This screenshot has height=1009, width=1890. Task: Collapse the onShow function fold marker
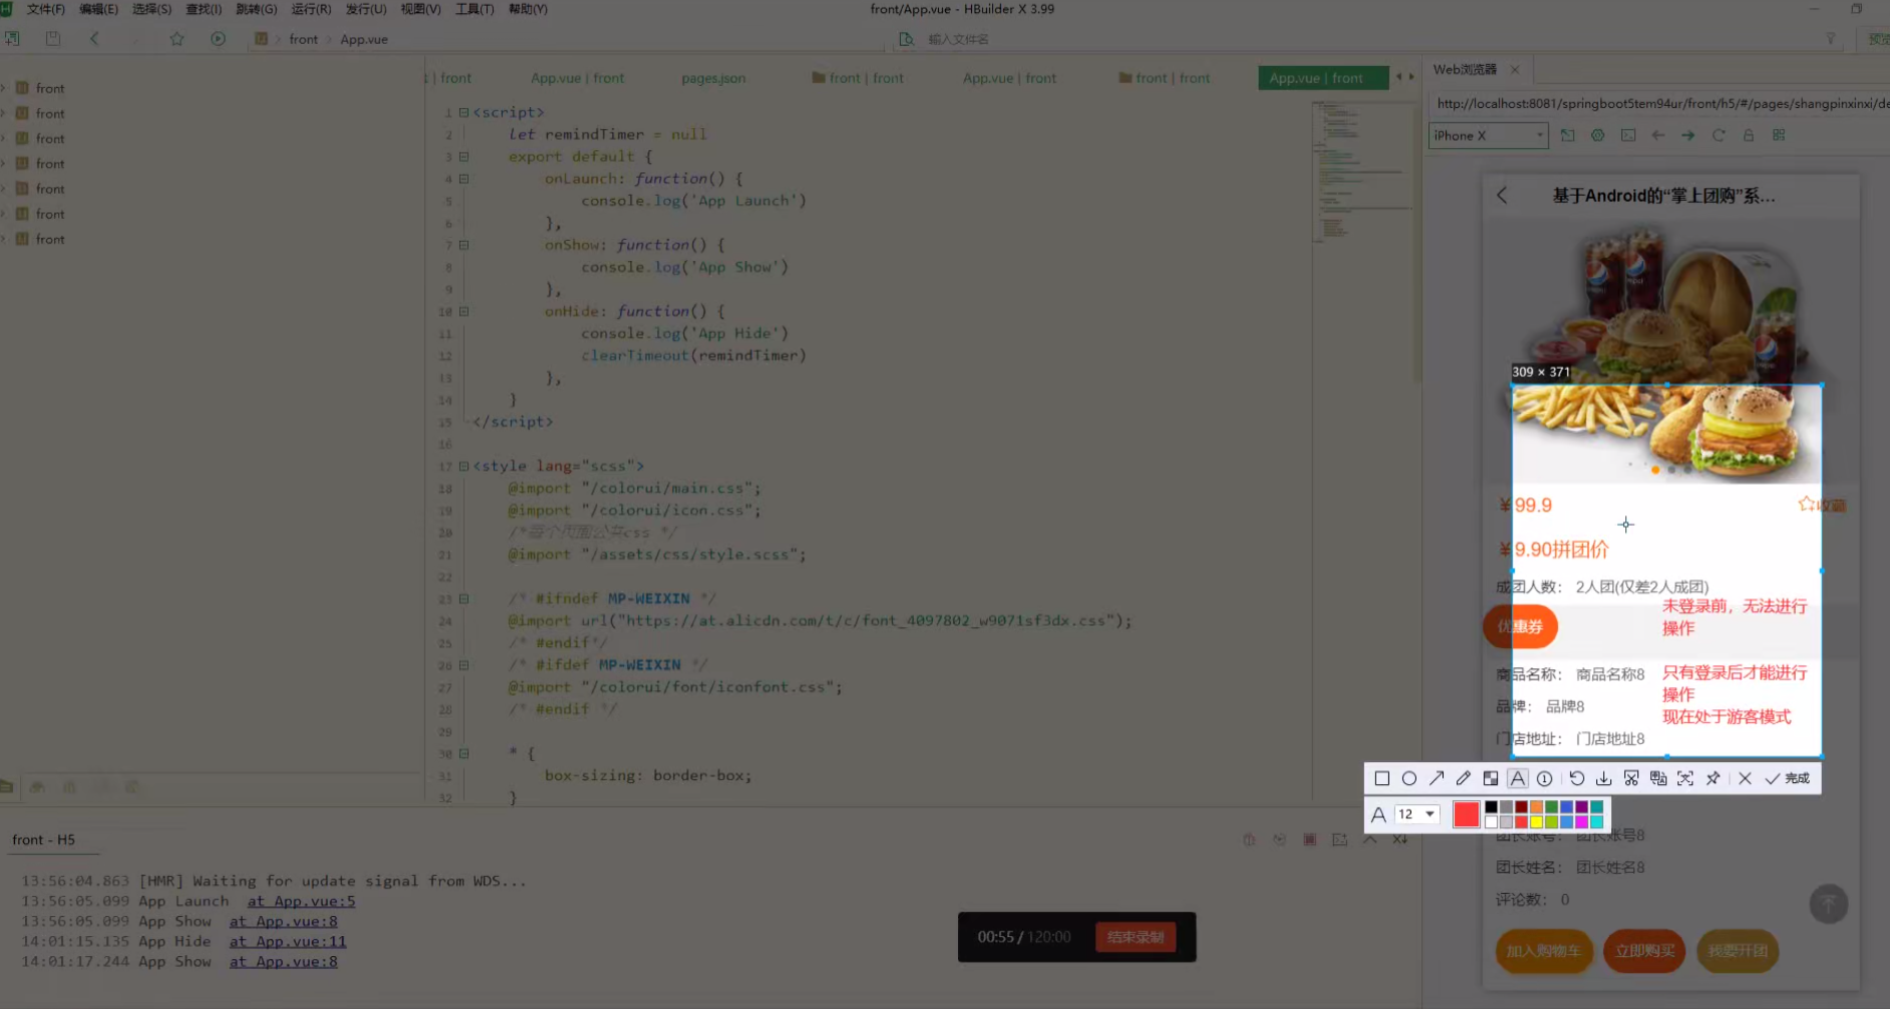pyautogui.click(x=463, y=245)
